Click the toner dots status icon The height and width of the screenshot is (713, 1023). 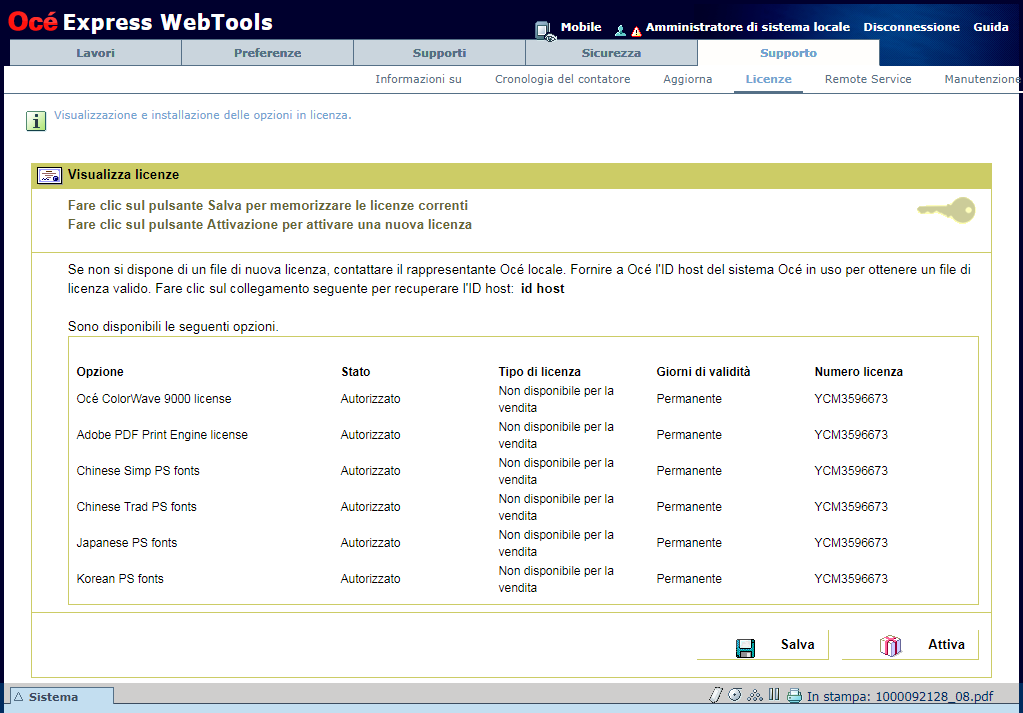(x=755, y=695)
